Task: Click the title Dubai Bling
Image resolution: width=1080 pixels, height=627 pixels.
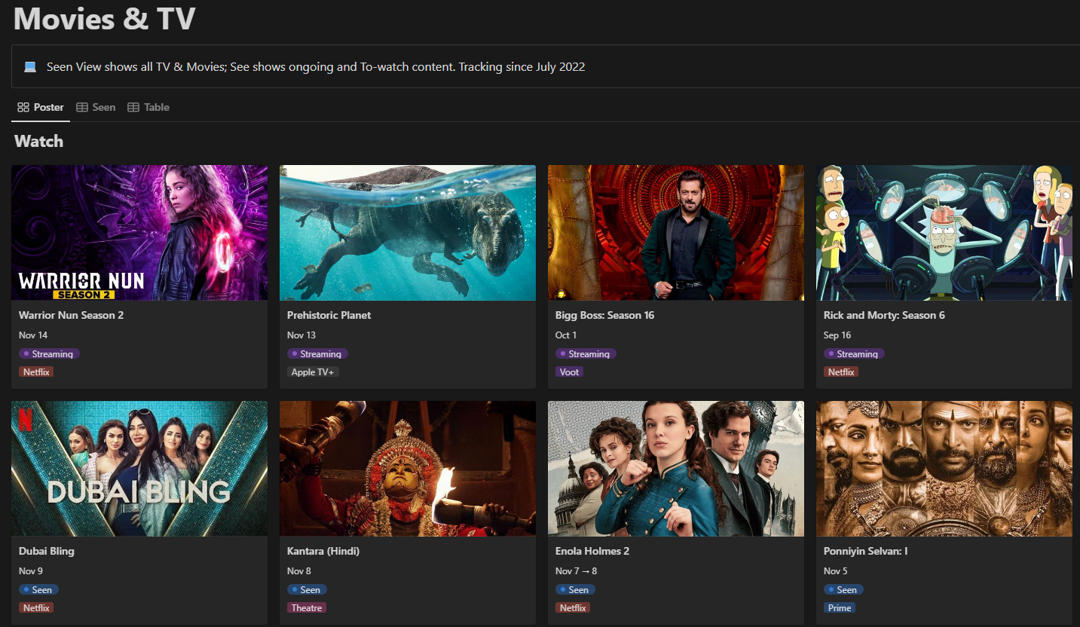Action: pyautogui.click(x=46, y=551)
